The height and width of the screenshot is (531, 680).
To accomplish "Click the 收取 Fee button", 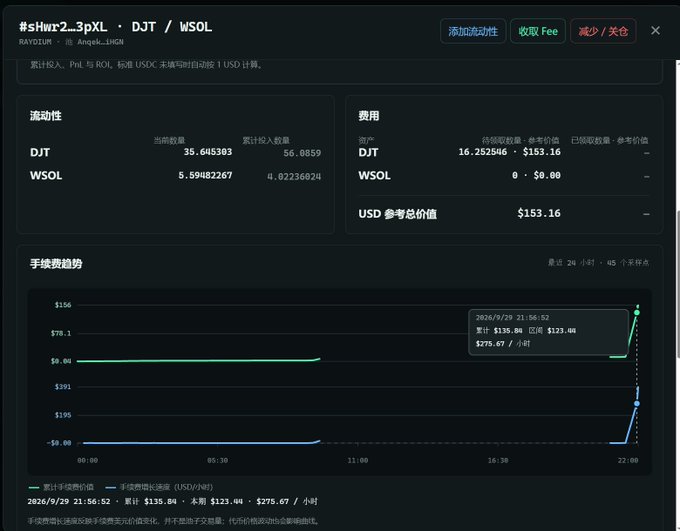I will 538,31.
